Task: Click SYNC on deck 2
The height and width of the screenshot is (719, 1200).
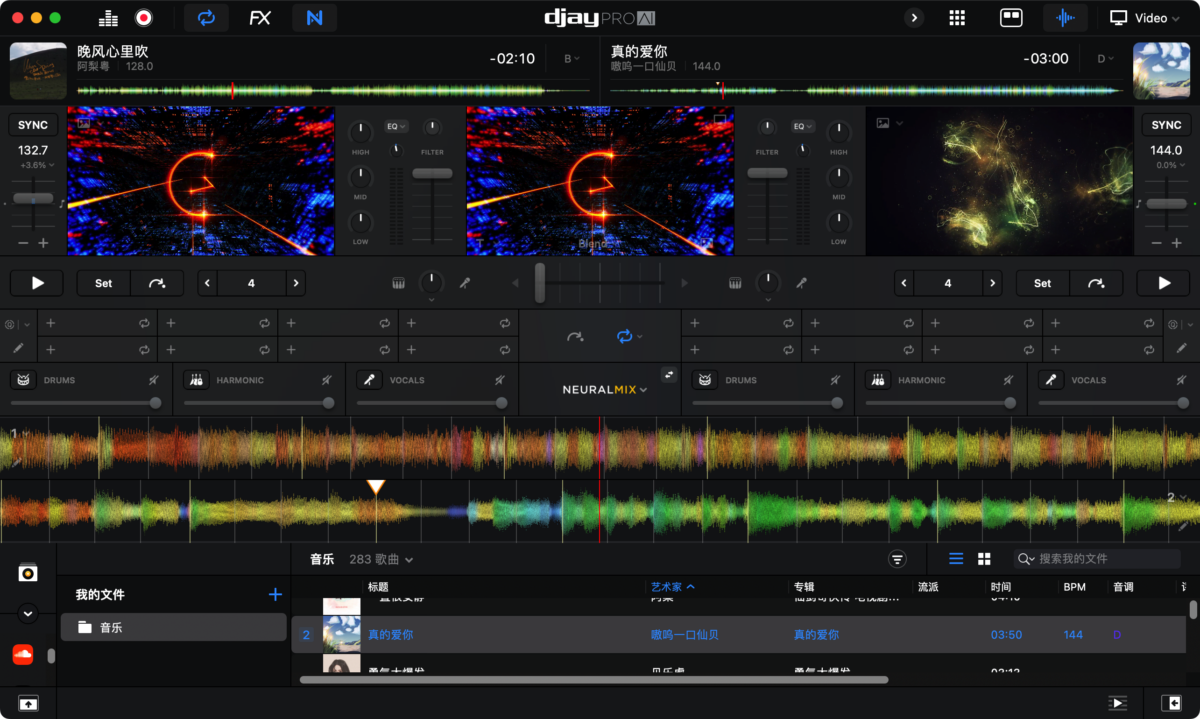Action: (1166, 125)
